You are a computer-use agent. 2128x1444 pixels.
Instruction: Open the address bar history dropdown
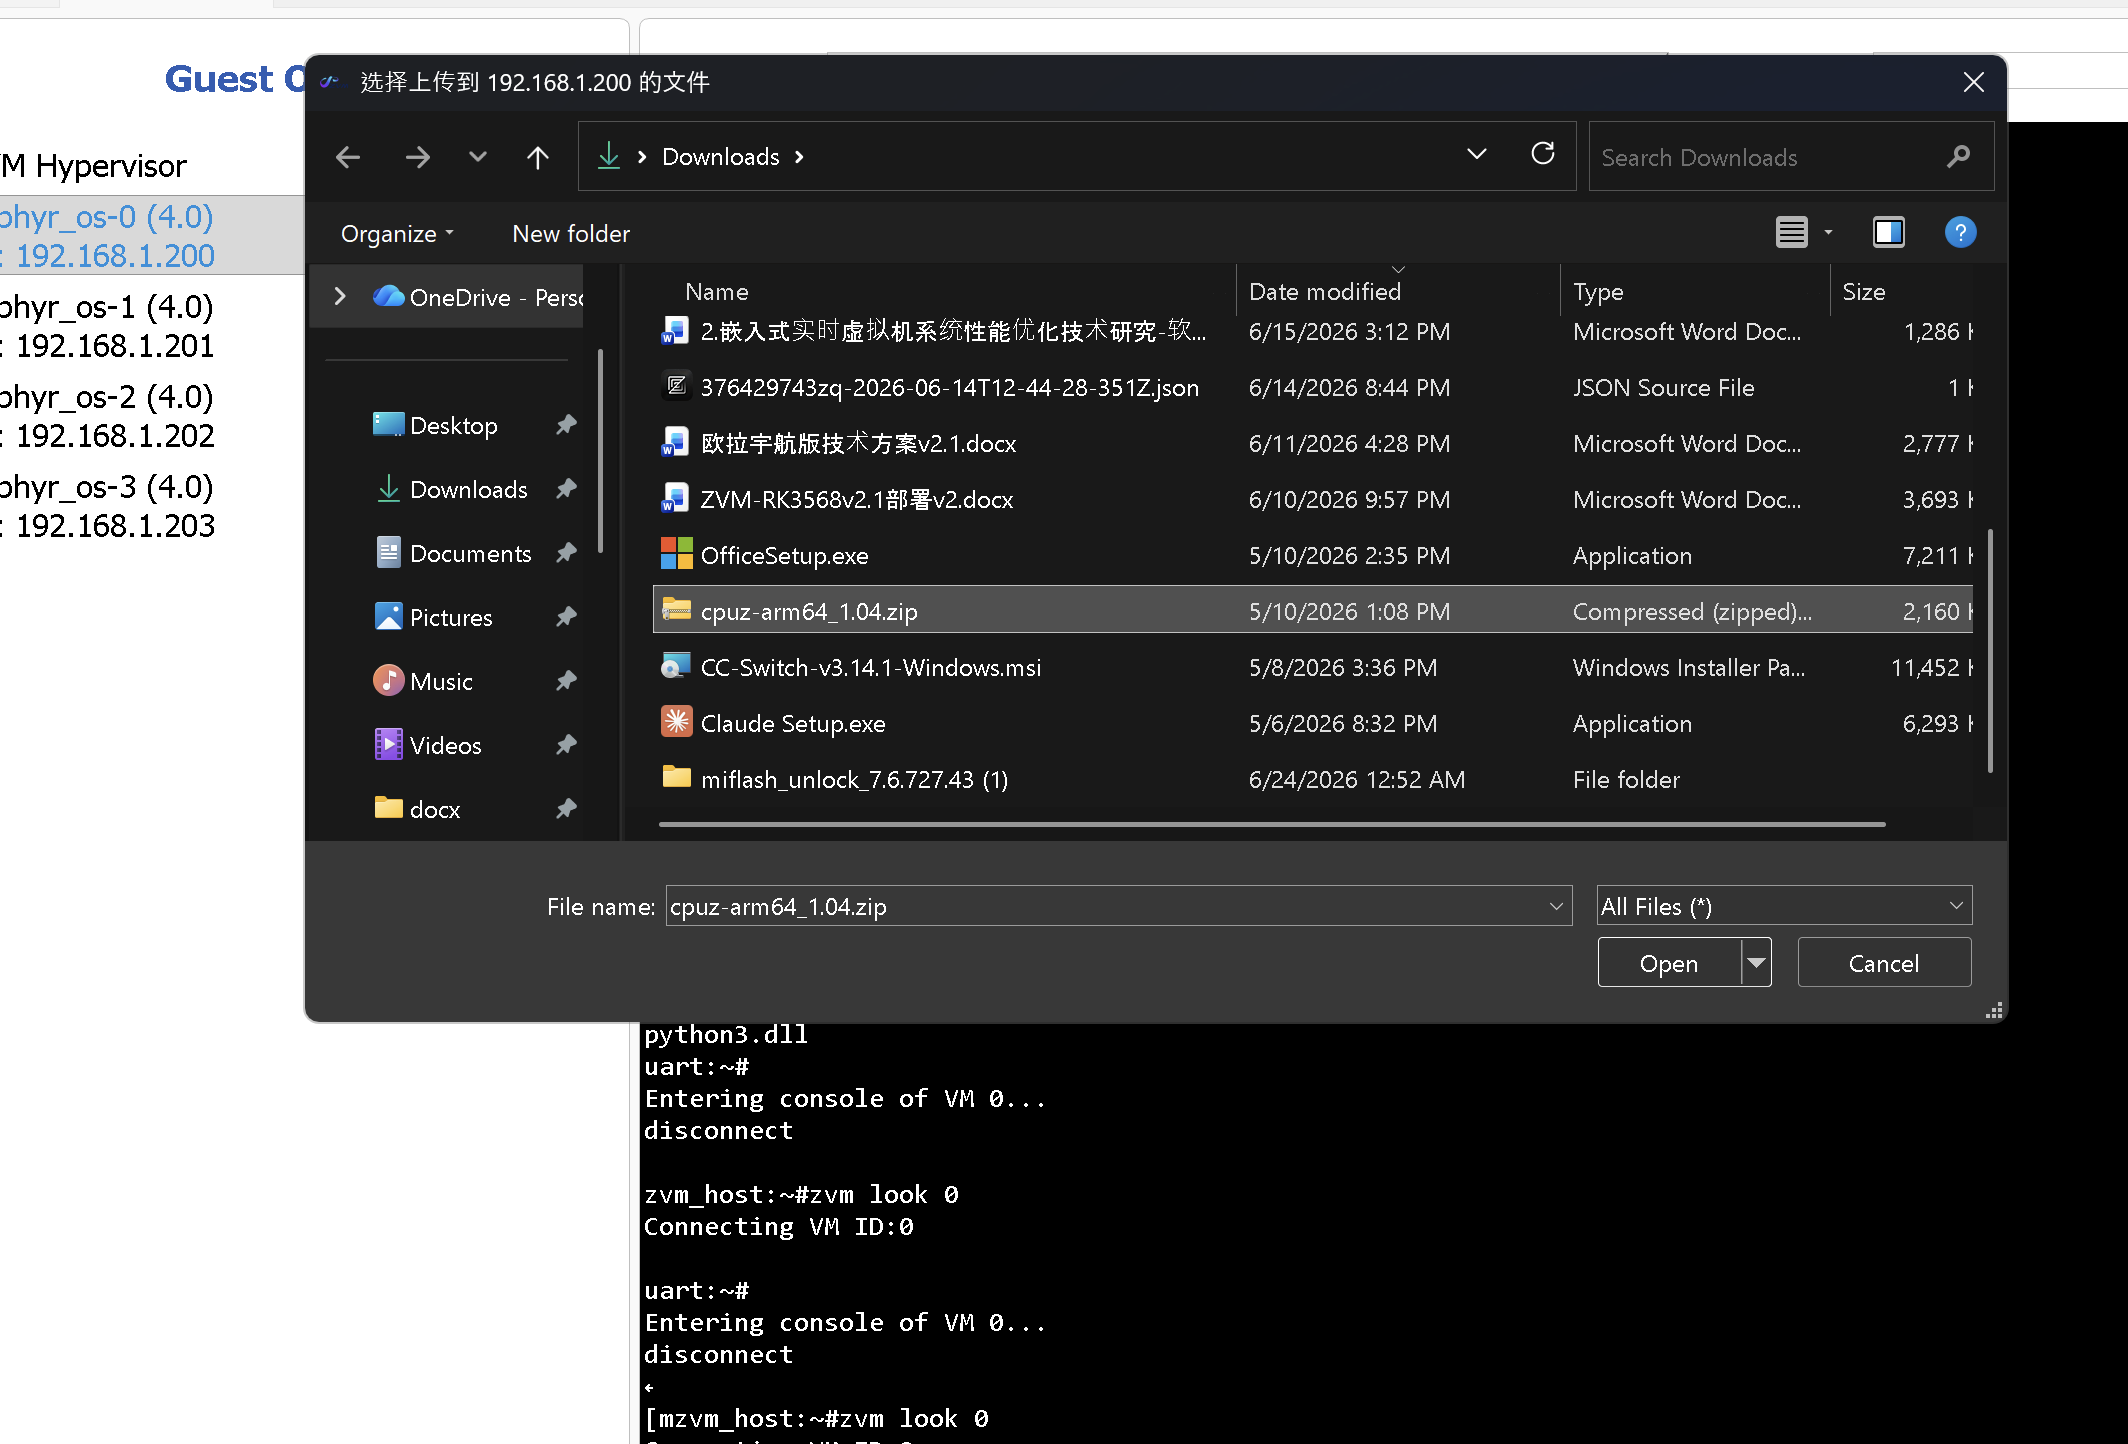click(1477, 154)
